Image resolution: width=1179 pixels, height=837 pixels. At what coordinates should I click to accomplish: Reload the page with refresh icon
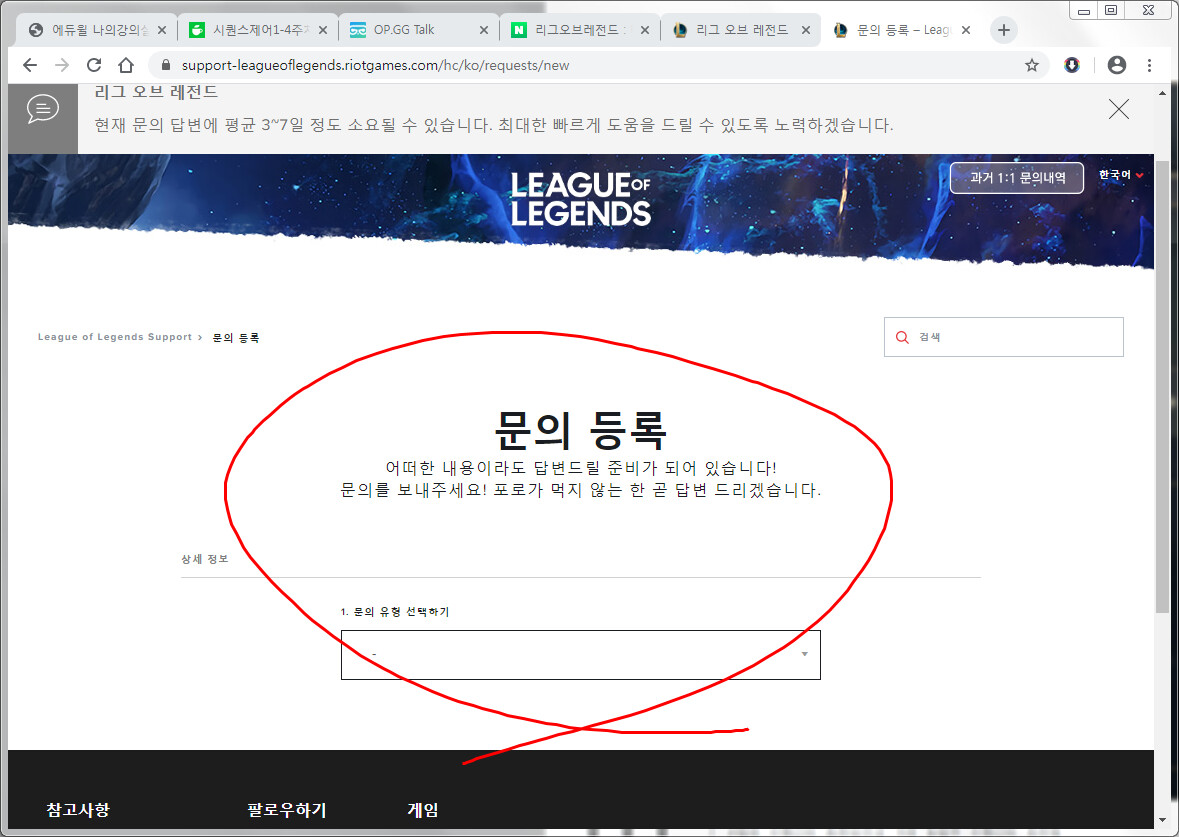[94, 65]
